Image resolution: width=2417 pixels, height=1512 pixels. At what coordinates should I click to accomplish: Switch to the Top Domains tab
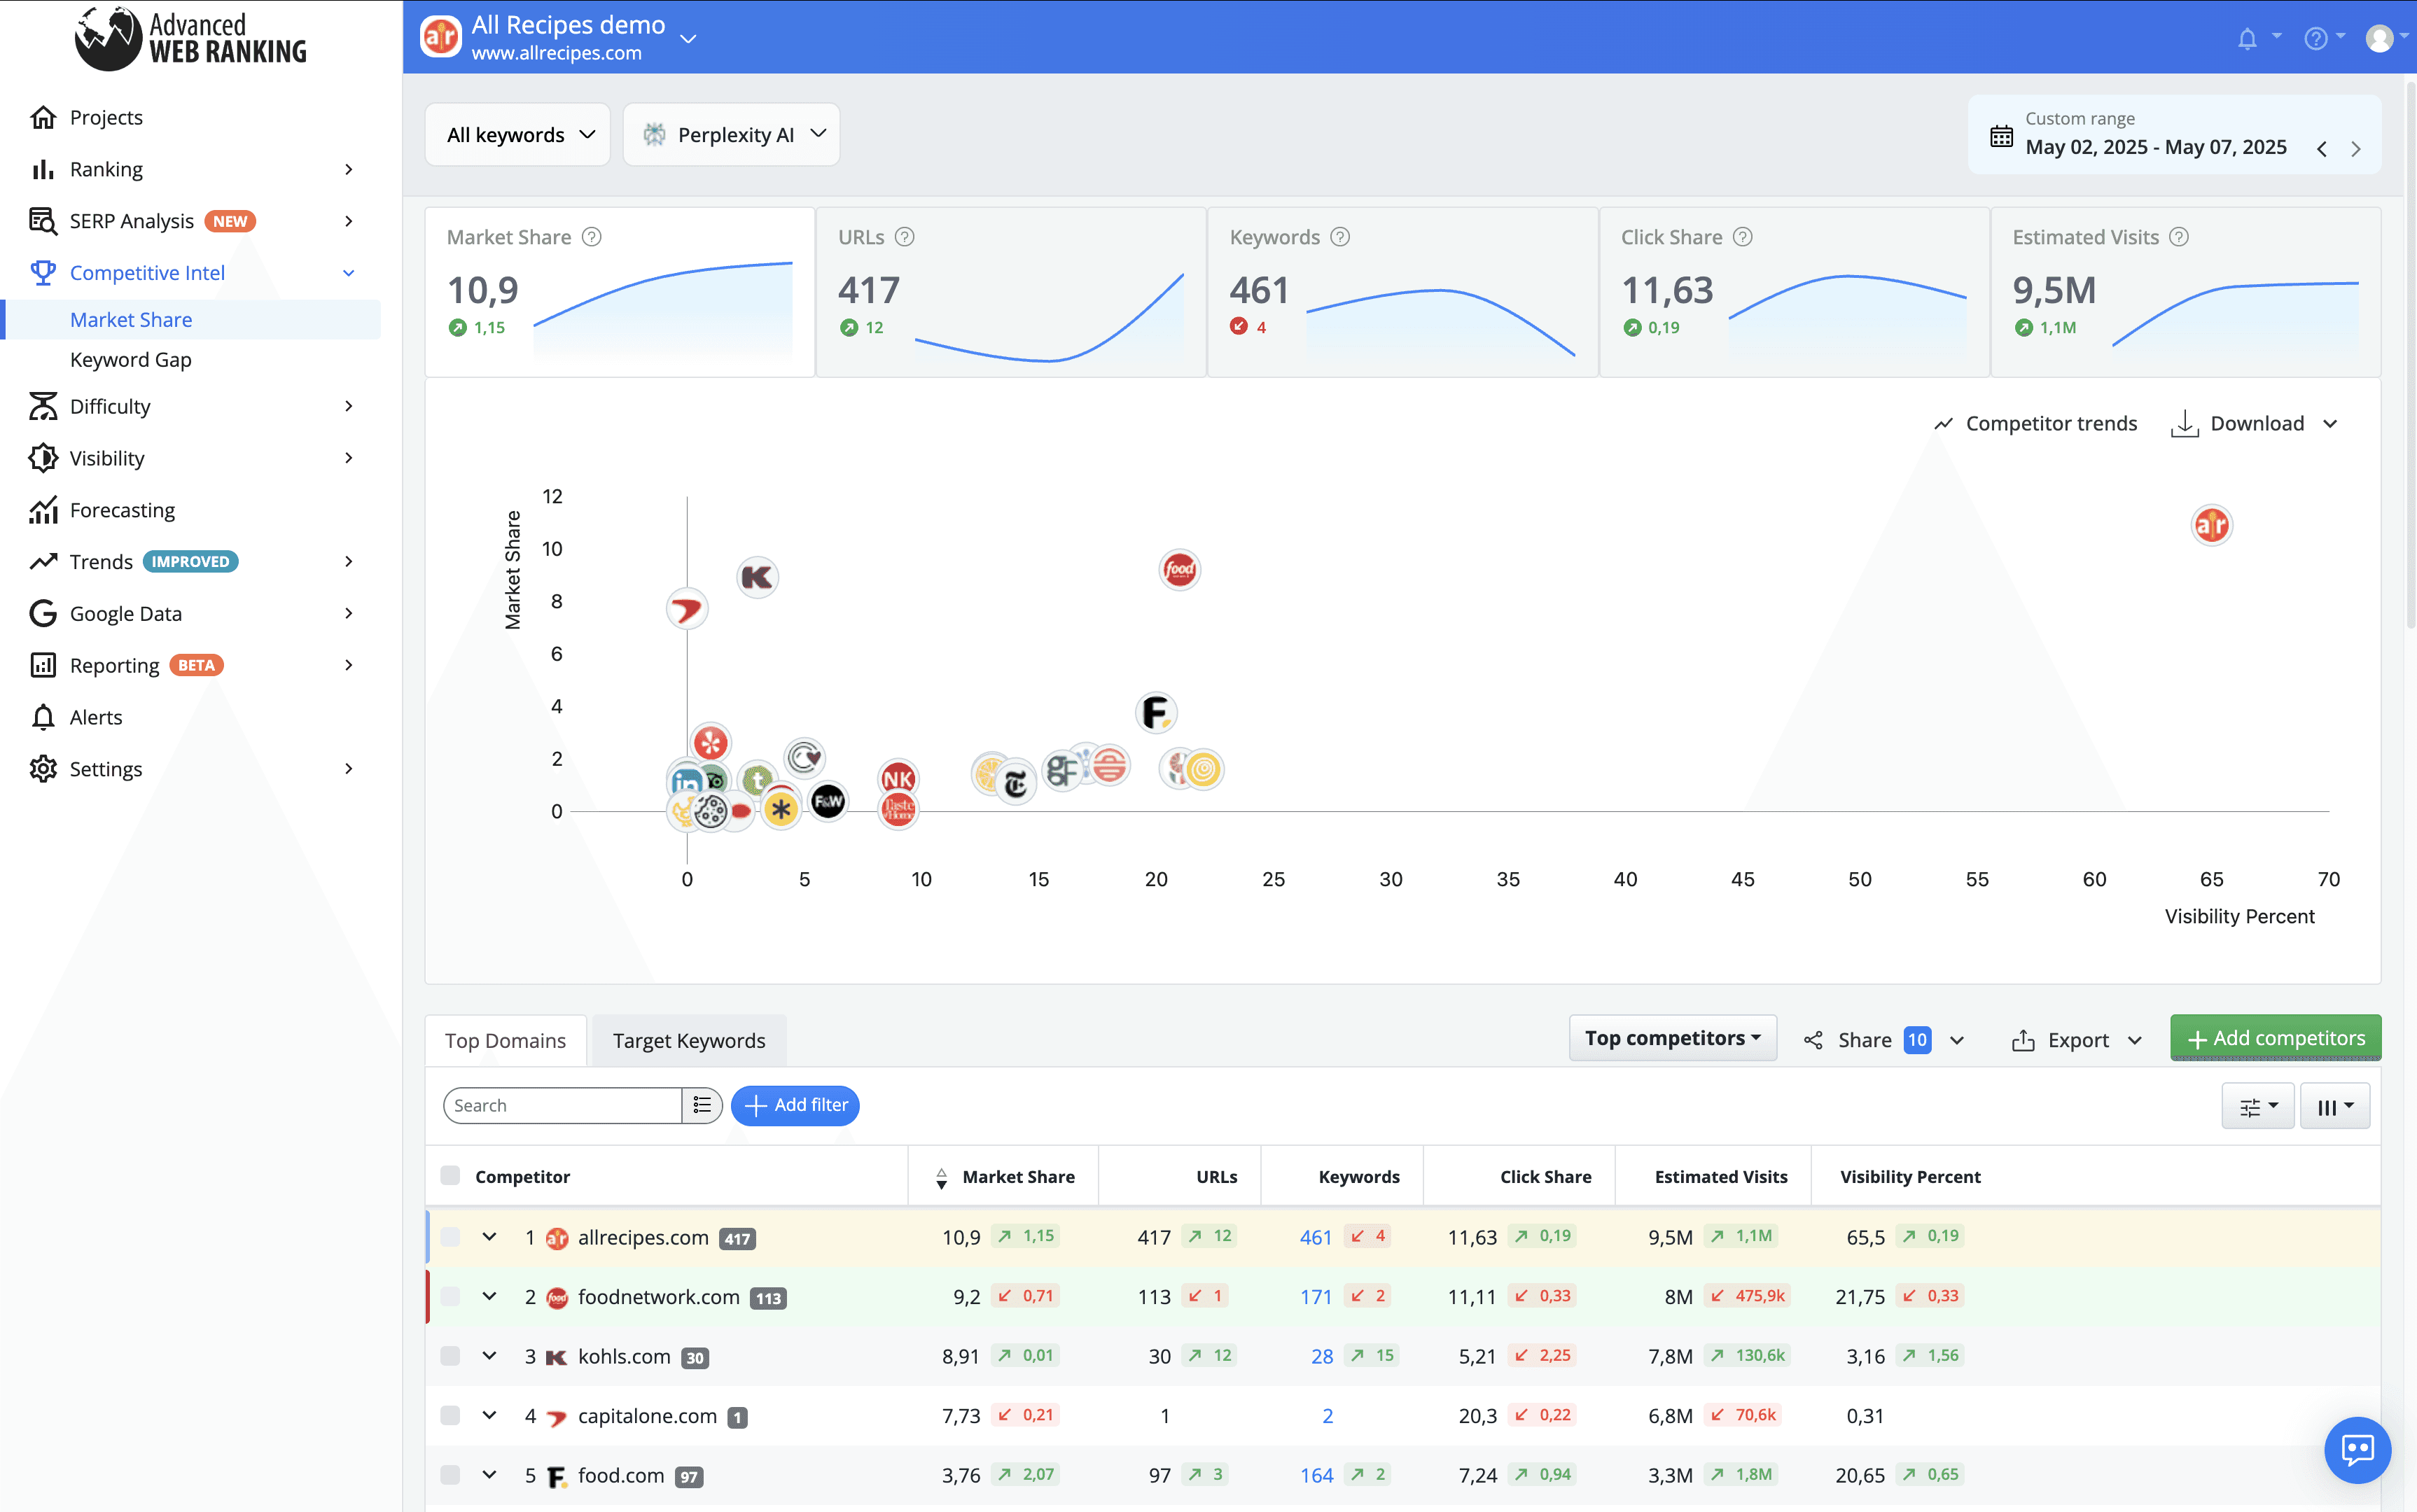(x=505, y=1041)
